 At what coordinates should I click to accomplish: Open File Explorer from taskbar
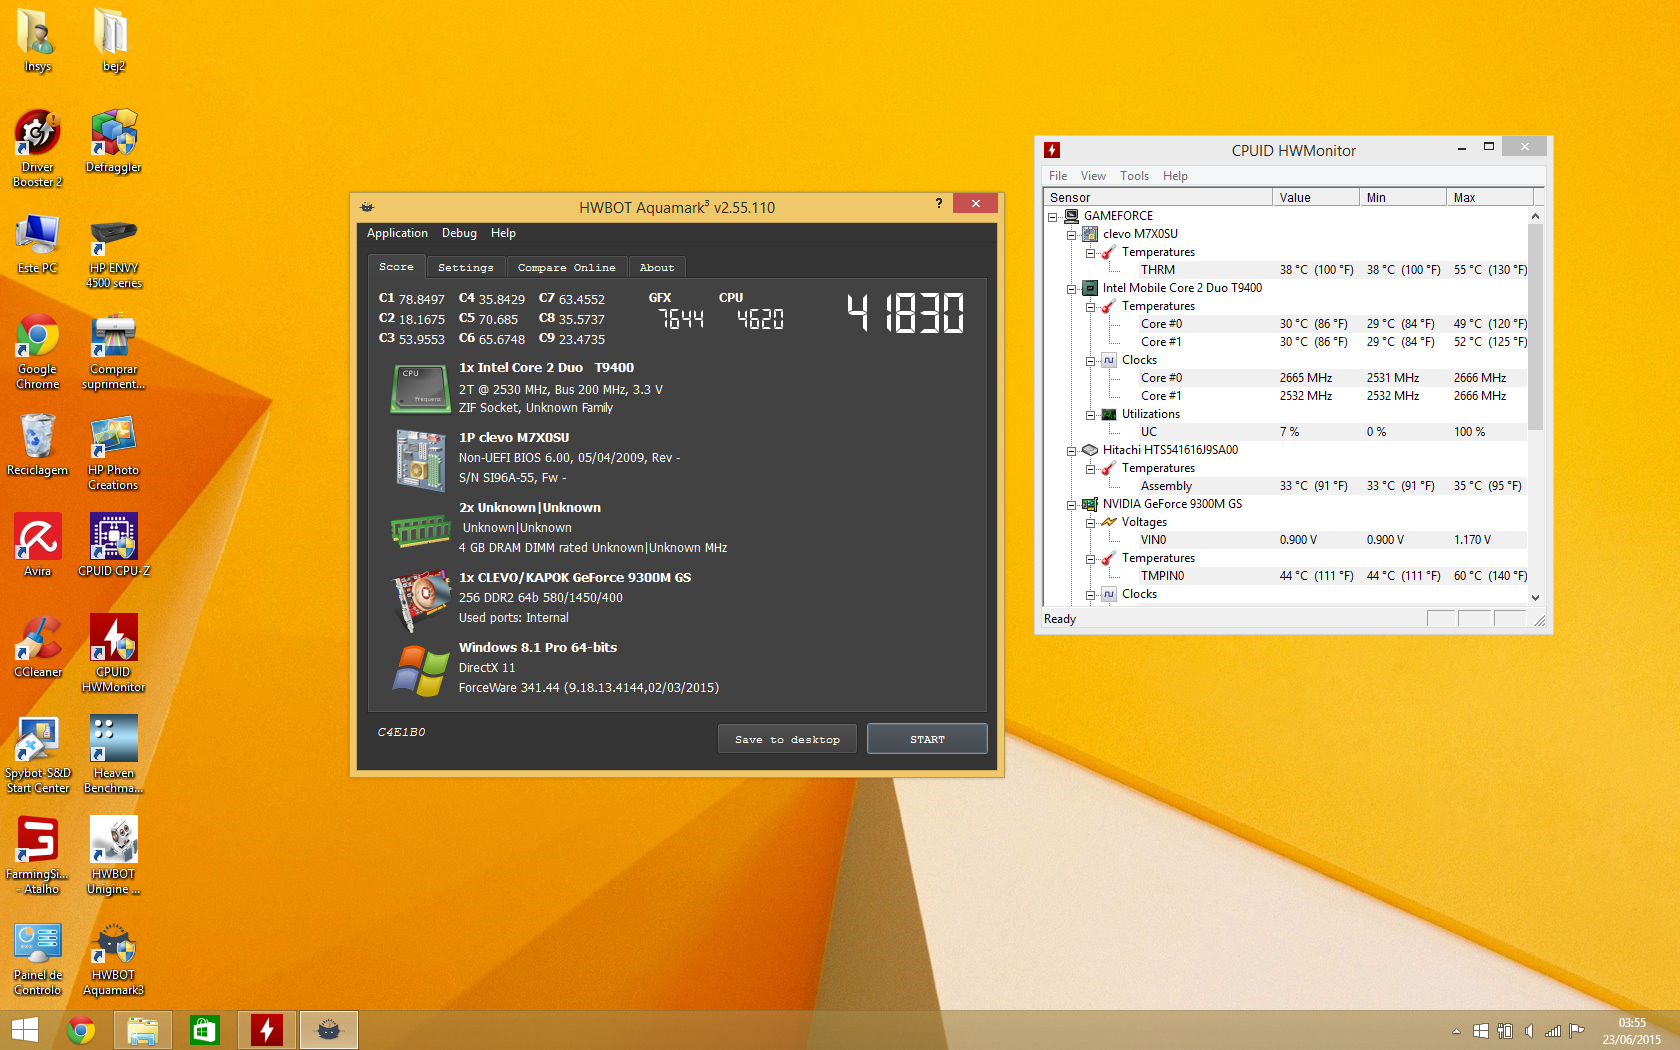[x=143, y=1030]
